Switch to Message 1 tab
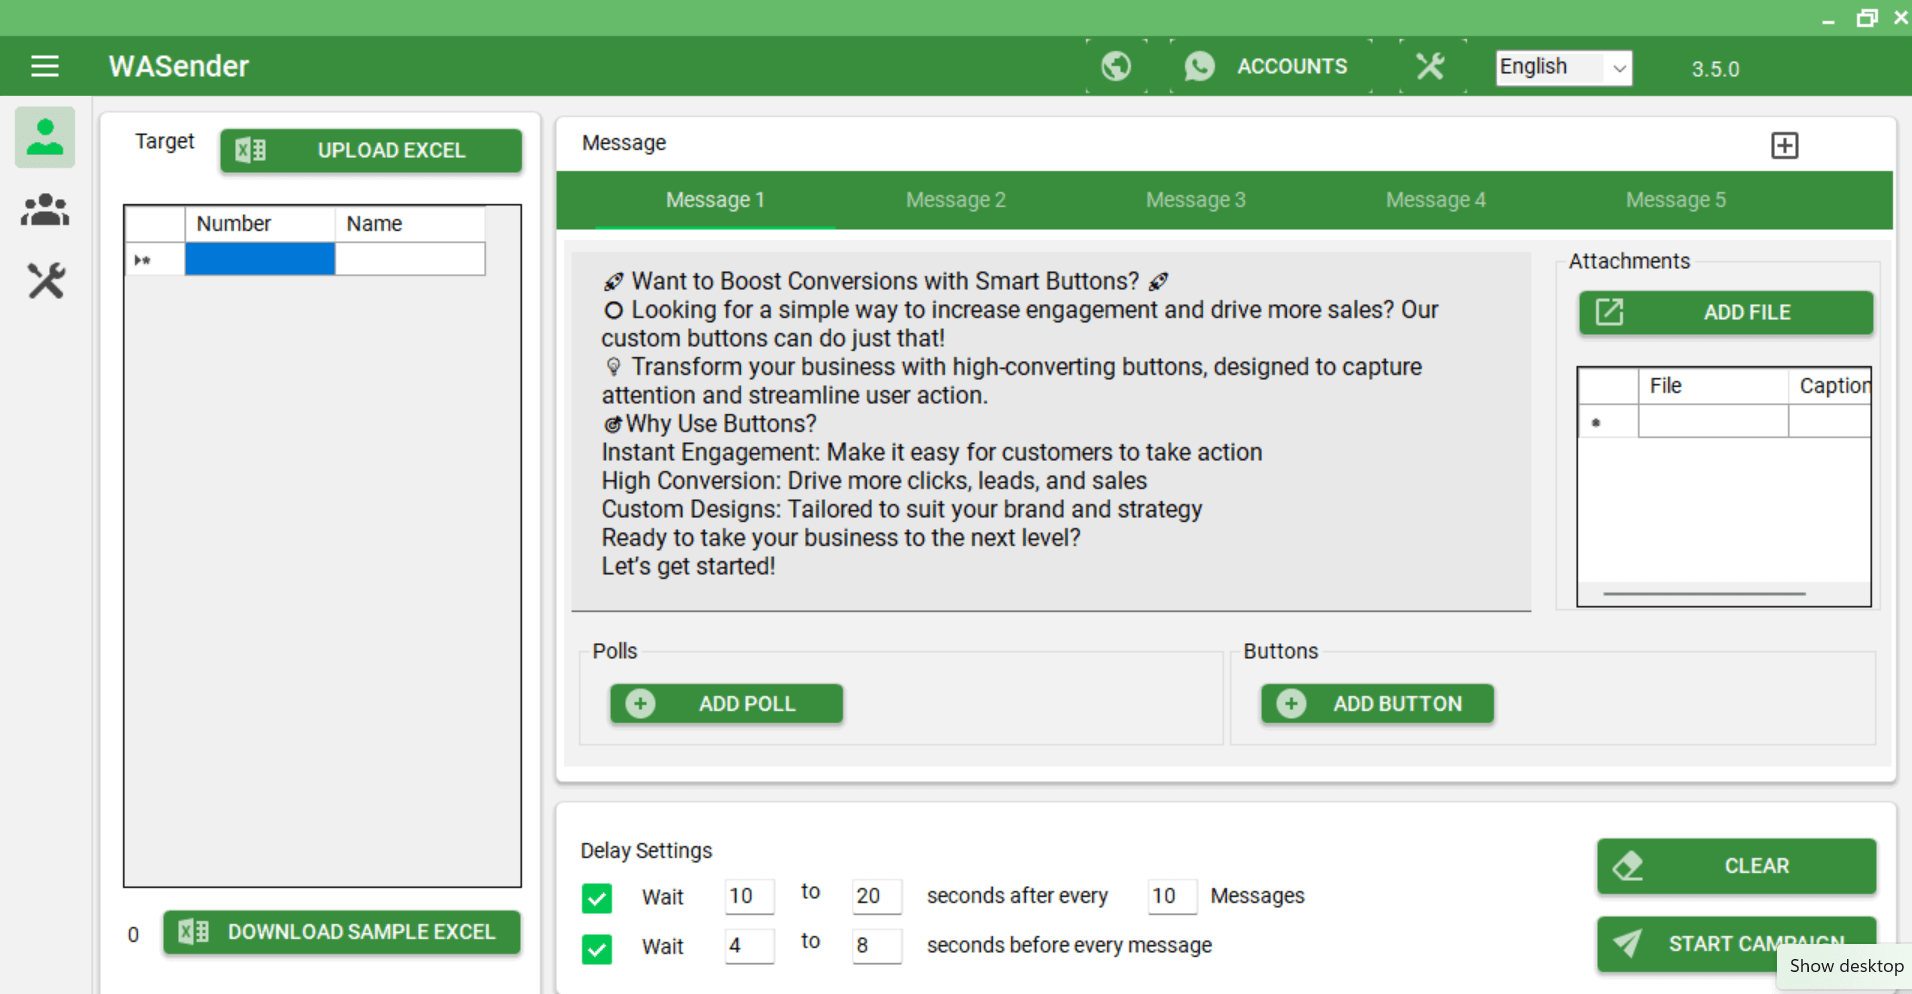This screenshot has height=994, width=1912. point(715,200)
